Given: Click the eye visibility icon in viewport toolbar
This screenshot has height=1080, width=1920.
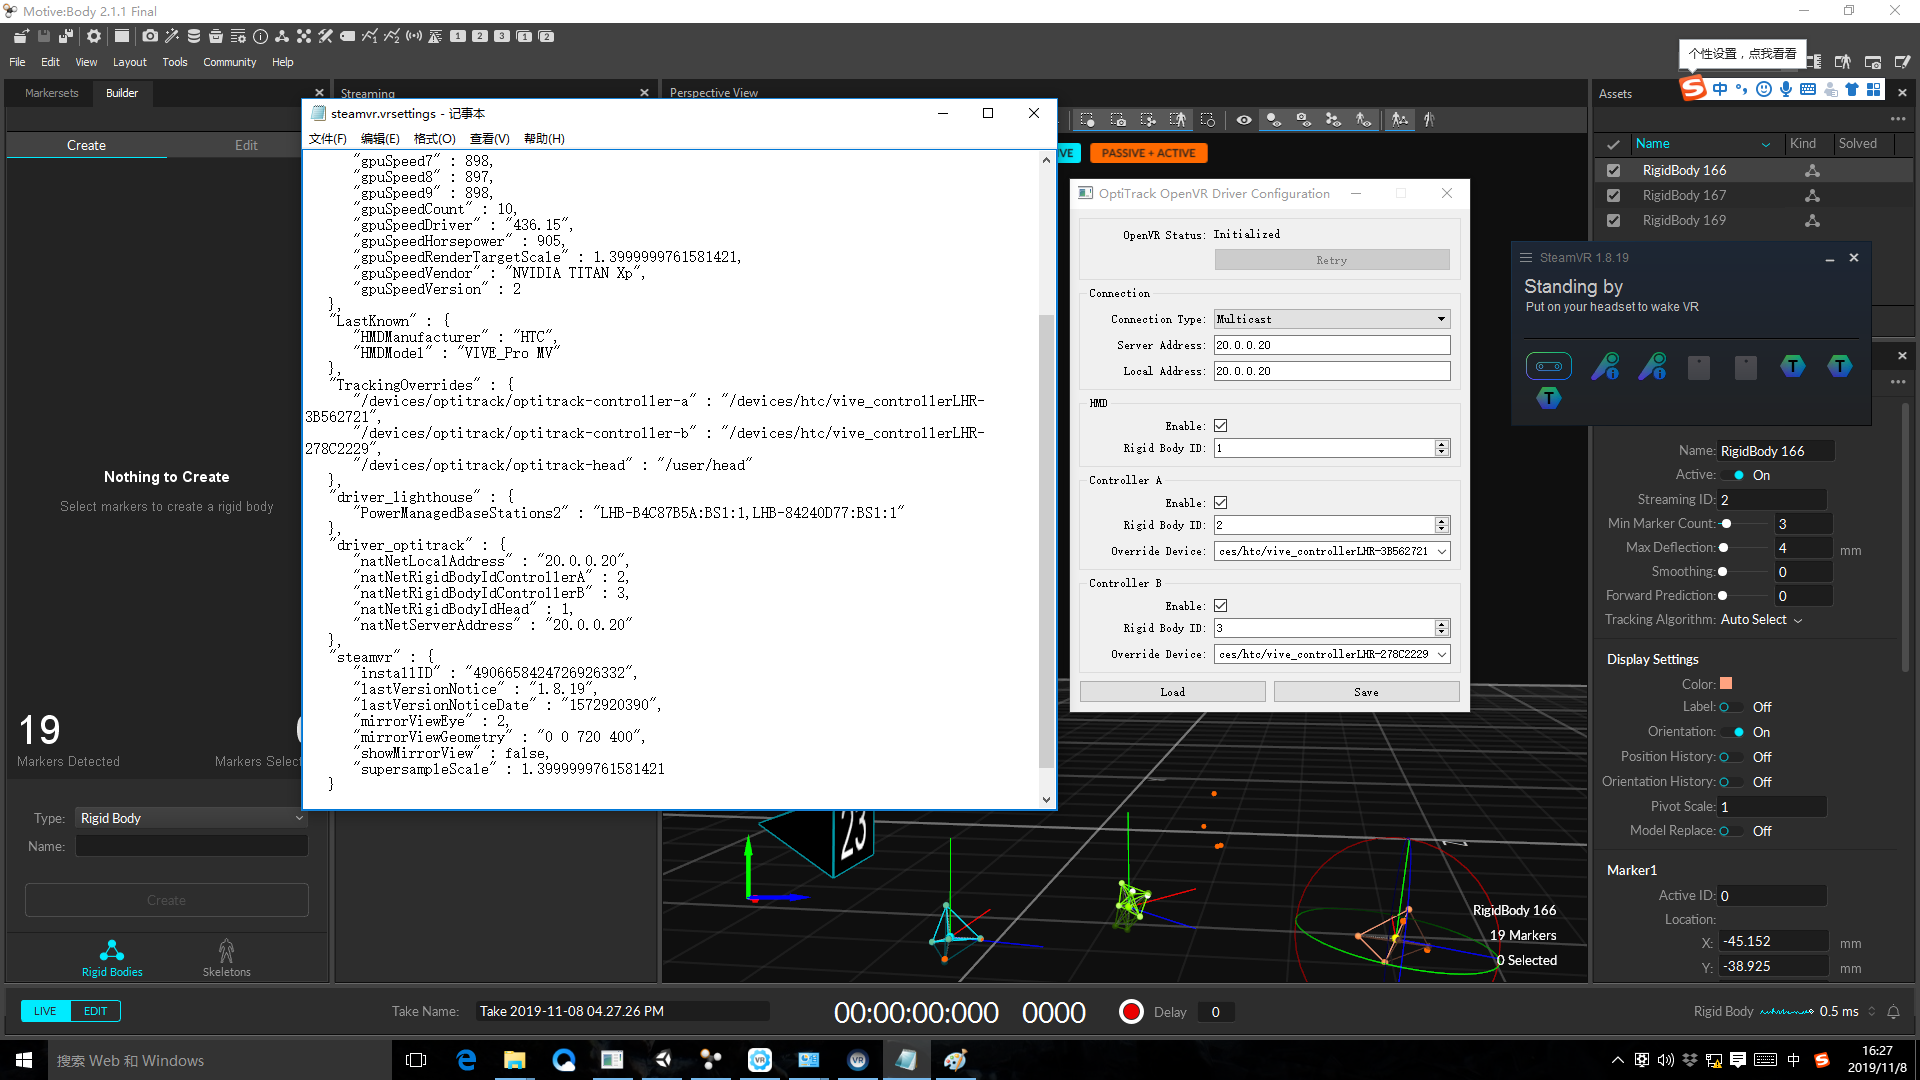Looking at the screenshot, I should pos(1243,120).
